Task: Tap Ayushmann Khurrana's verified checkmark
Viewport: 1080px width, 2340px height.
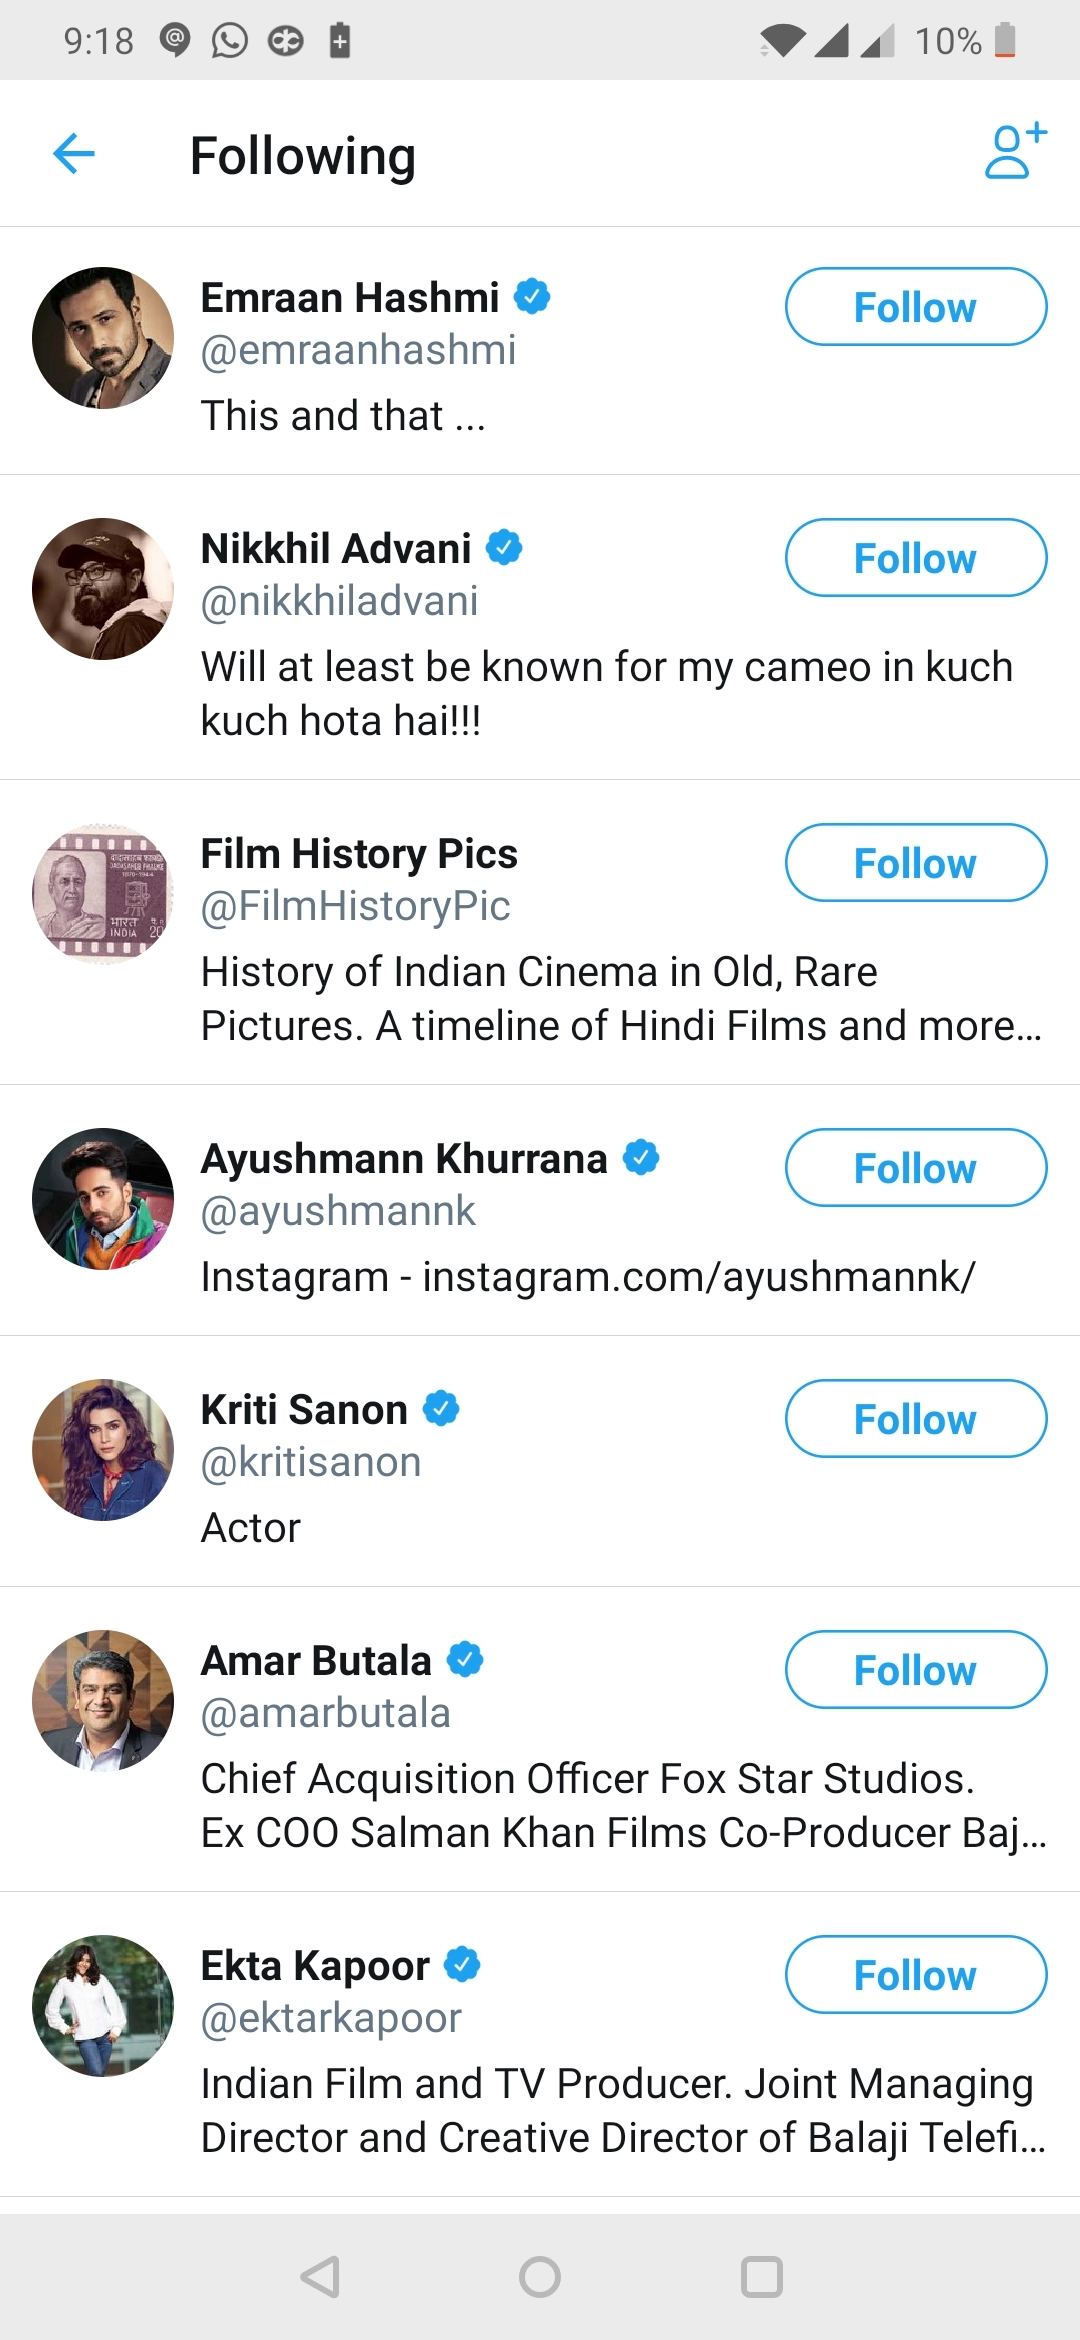Action: [641, 1158]
